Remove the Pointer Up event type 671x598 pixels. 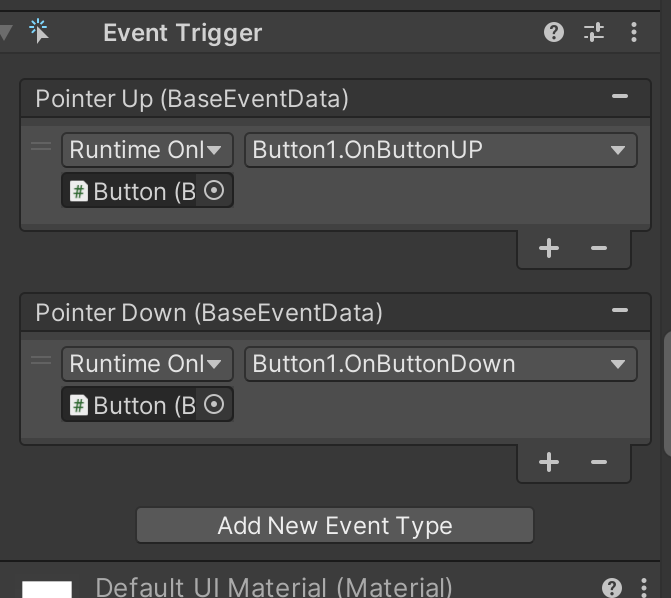(x=620, y=97)
